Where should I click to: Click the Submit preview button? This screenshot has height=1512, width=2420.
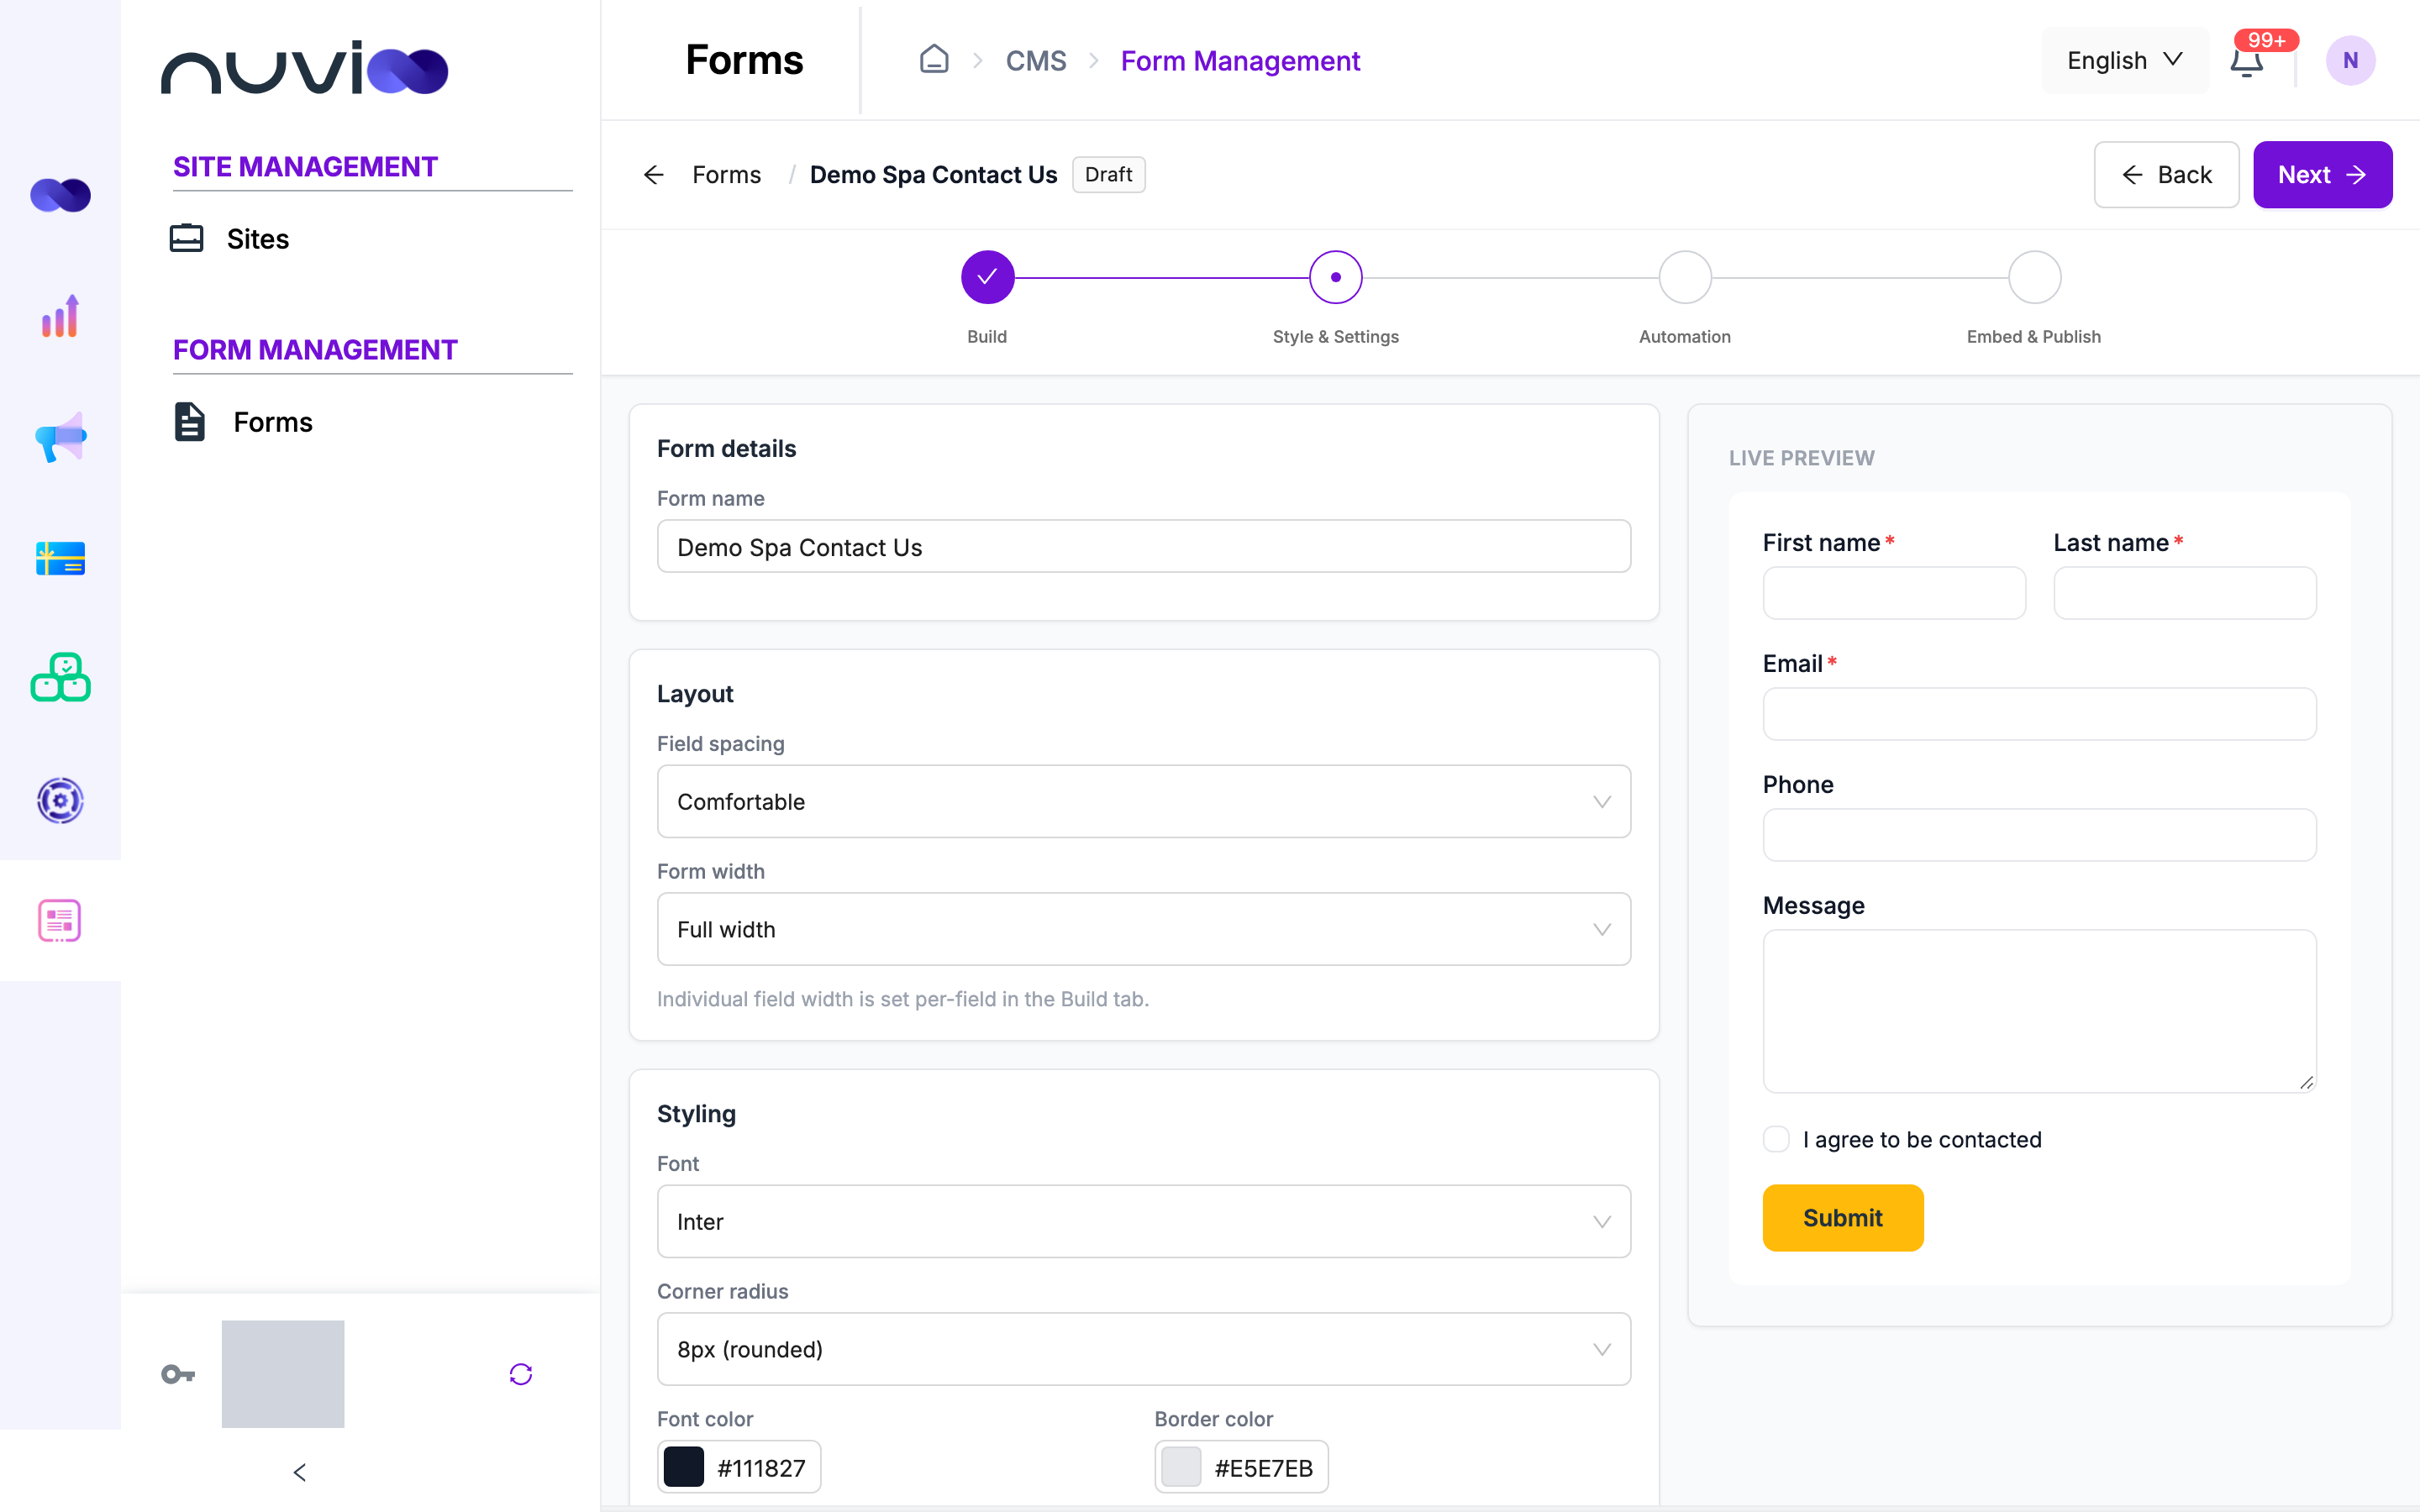point(1843,1217)
